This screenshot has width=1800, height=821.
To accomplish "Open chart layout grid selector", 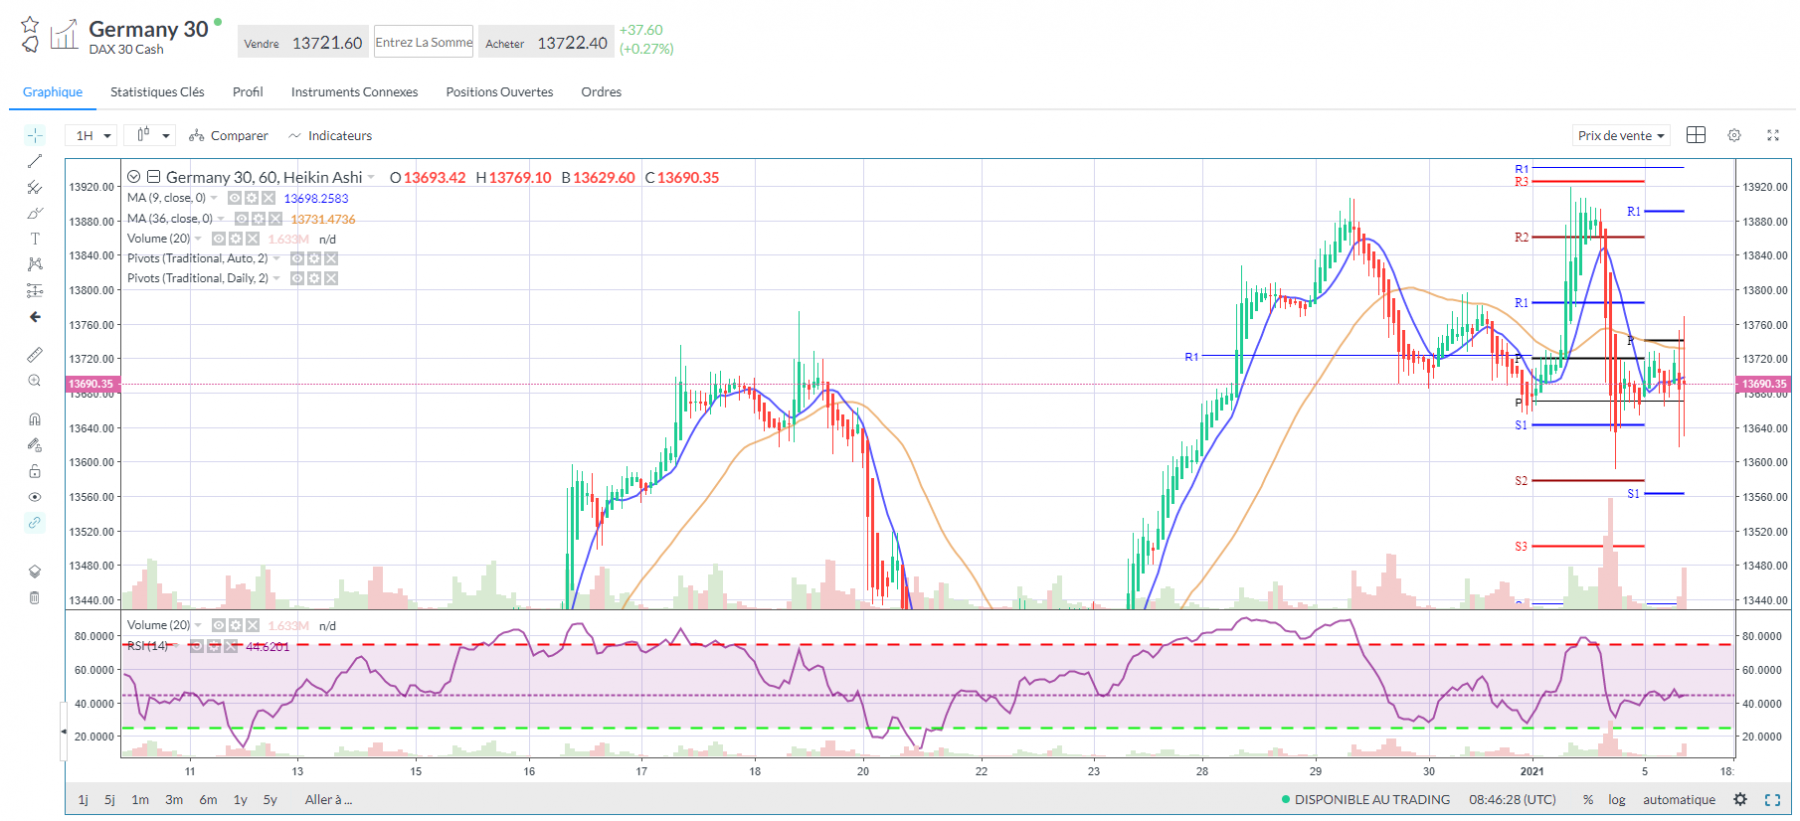I will point(1696,135).
